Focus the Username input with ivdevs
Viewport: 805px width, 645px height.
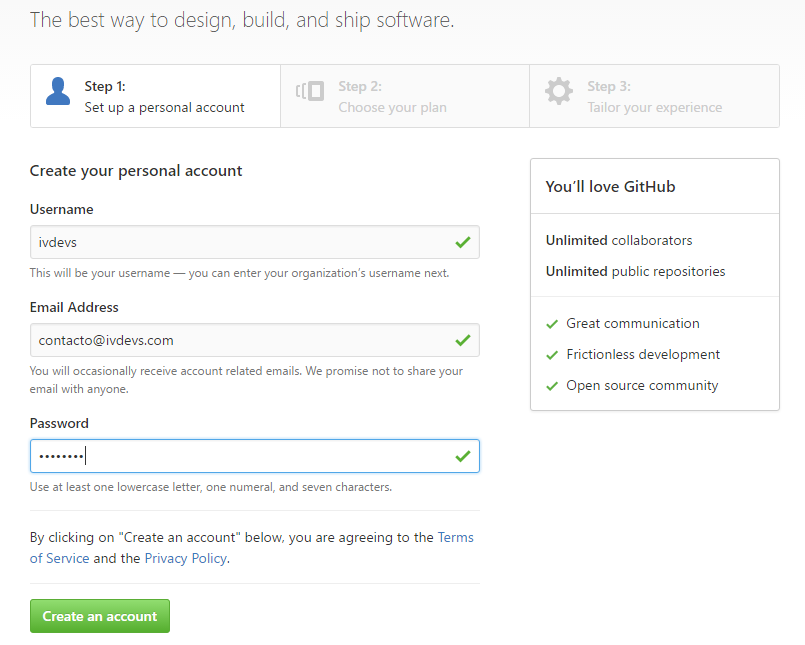(x=255, y=242)
